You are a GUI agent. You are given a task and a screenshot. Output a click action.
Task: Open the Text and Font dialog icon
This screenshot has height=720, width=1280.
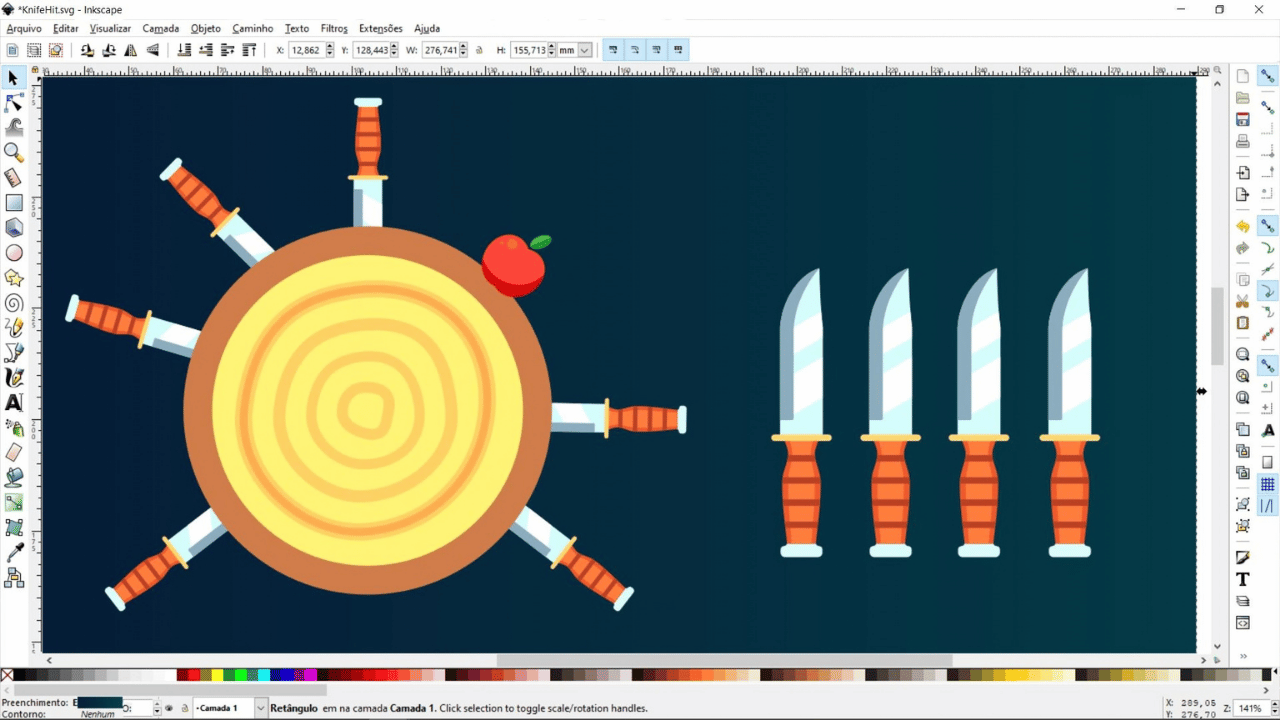(1242, 579)
